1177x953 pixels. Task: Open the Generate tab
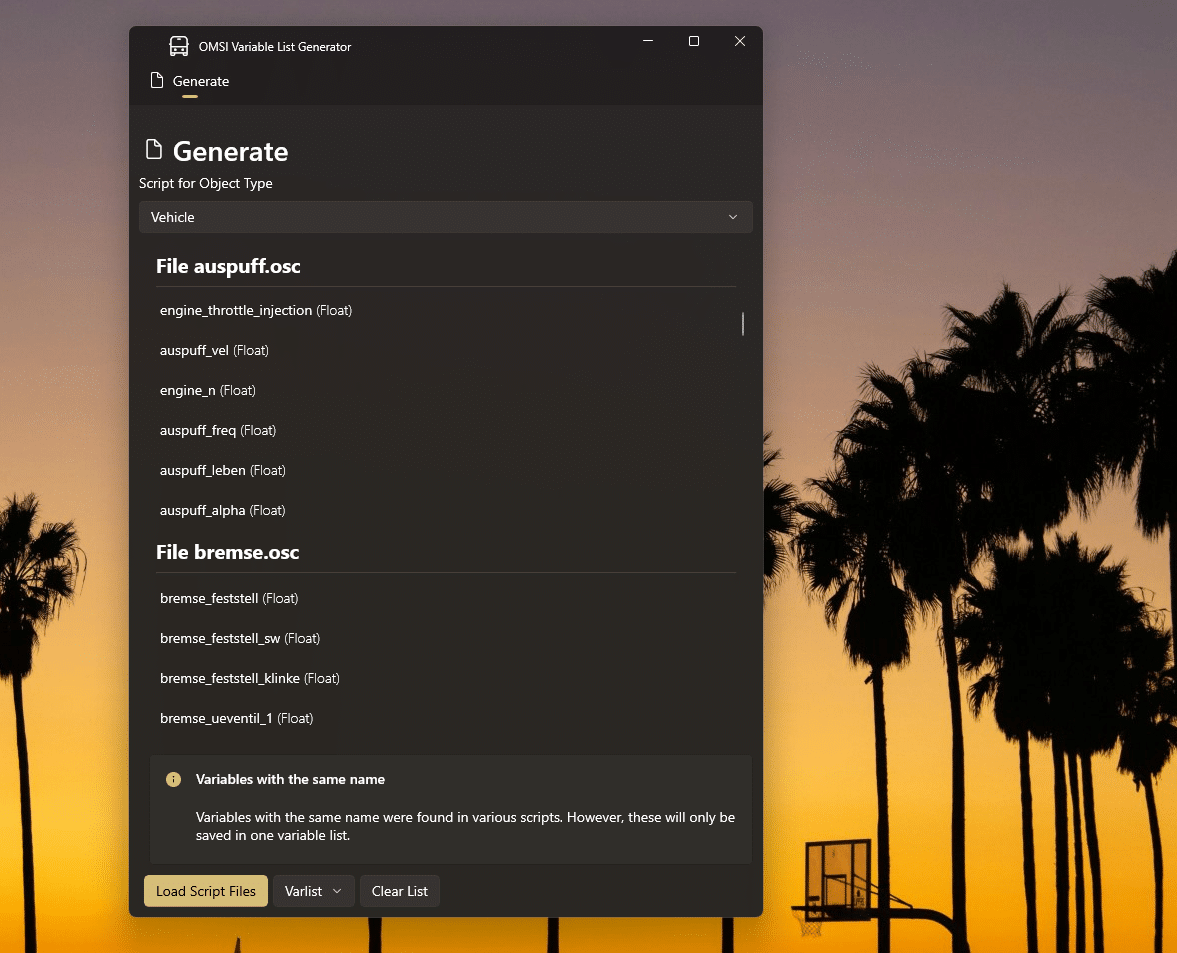tap(190, 81)
